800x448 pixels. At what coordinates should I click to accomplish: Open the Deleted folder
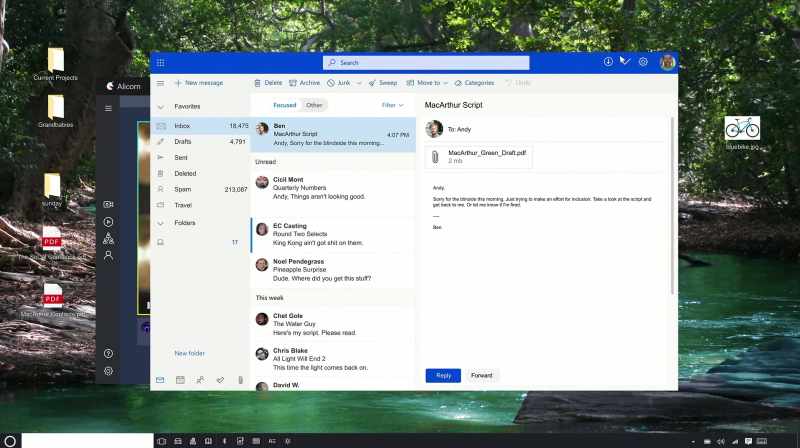201,173
